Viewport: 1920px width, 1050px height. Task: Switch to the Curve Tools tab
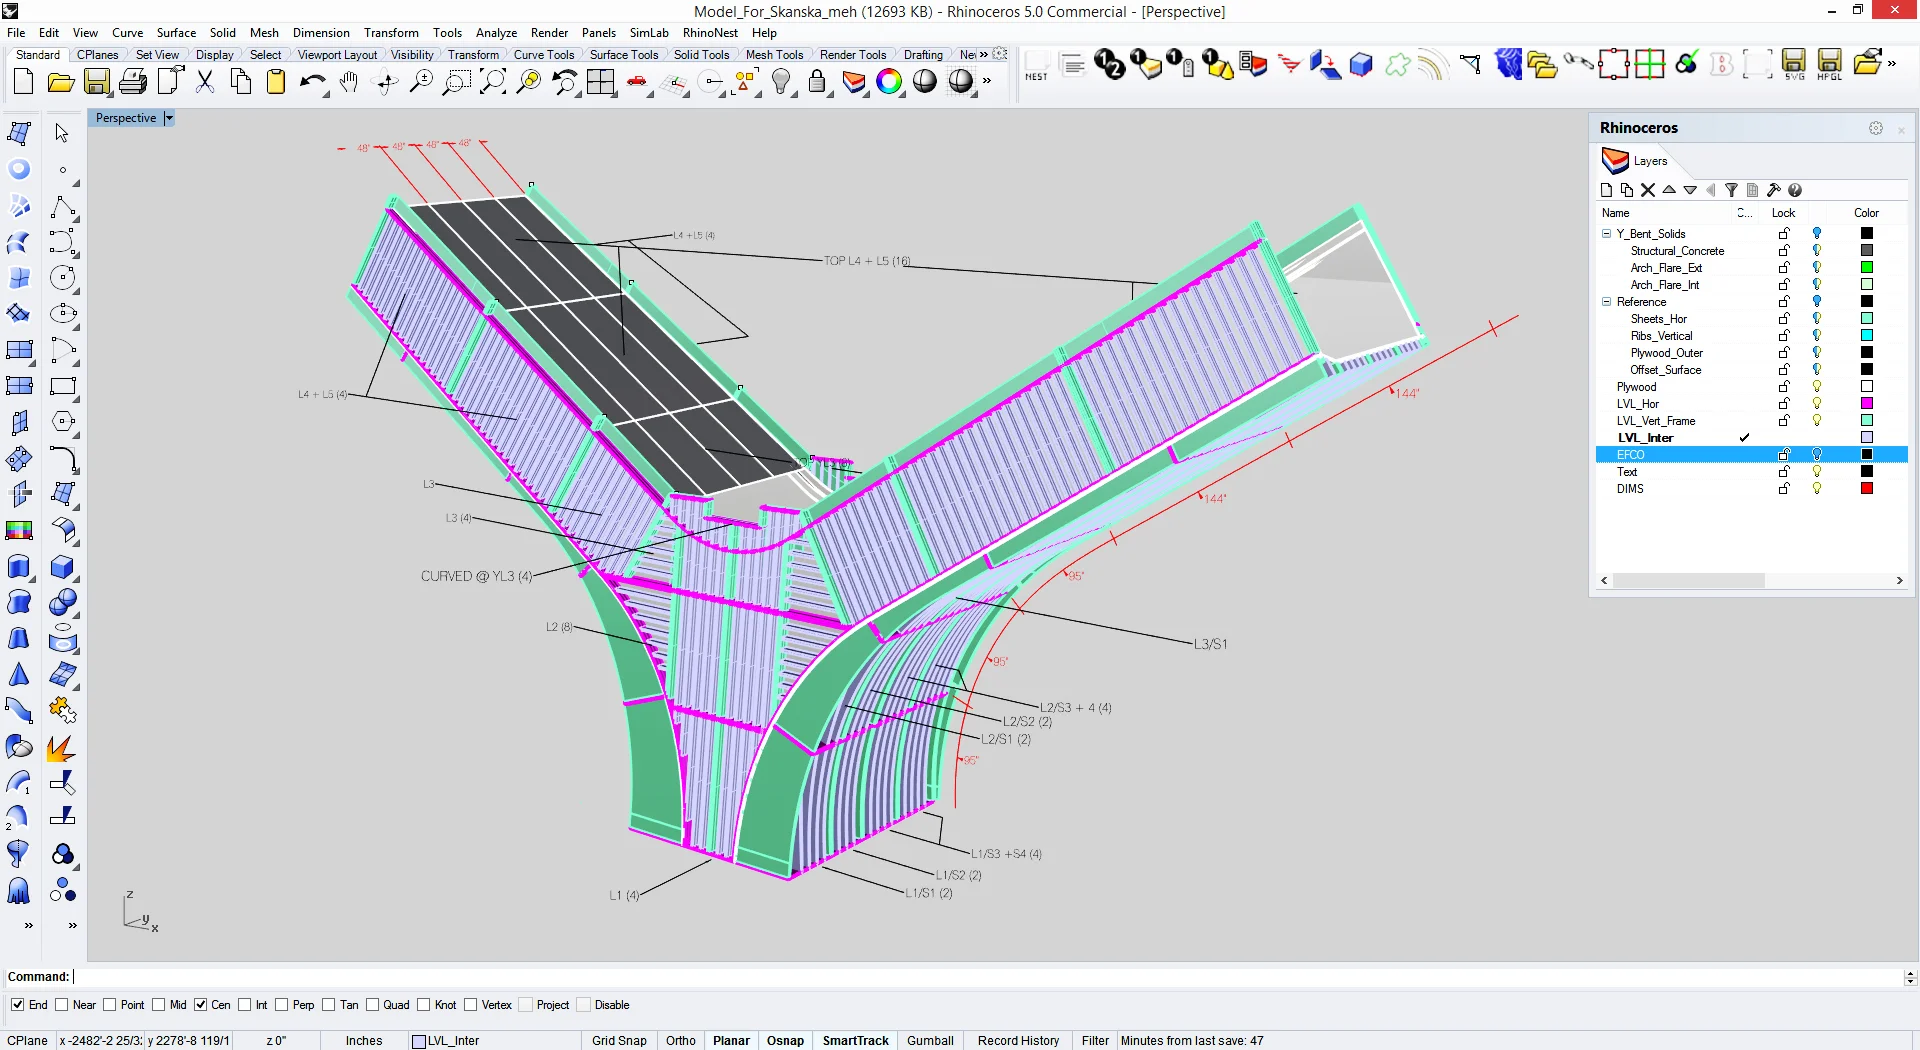pyautogui.click(x=544, y=55)
